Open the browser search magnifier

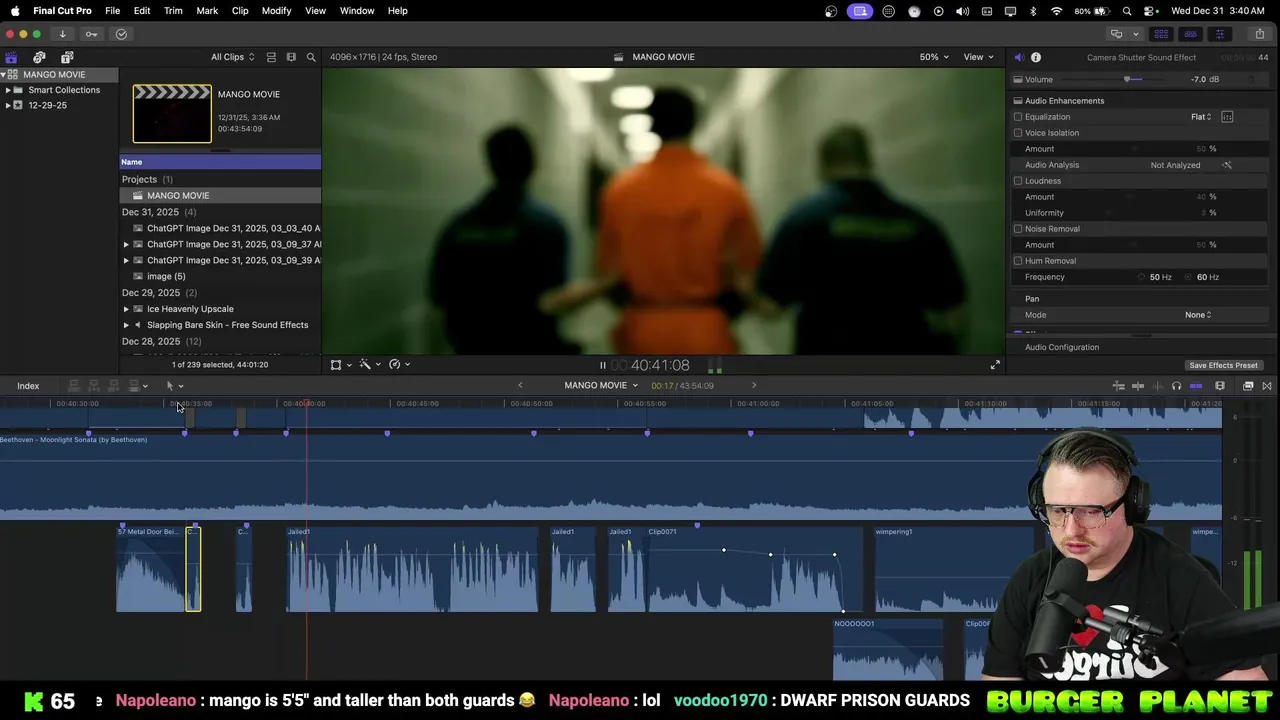(x=311, y=57)
